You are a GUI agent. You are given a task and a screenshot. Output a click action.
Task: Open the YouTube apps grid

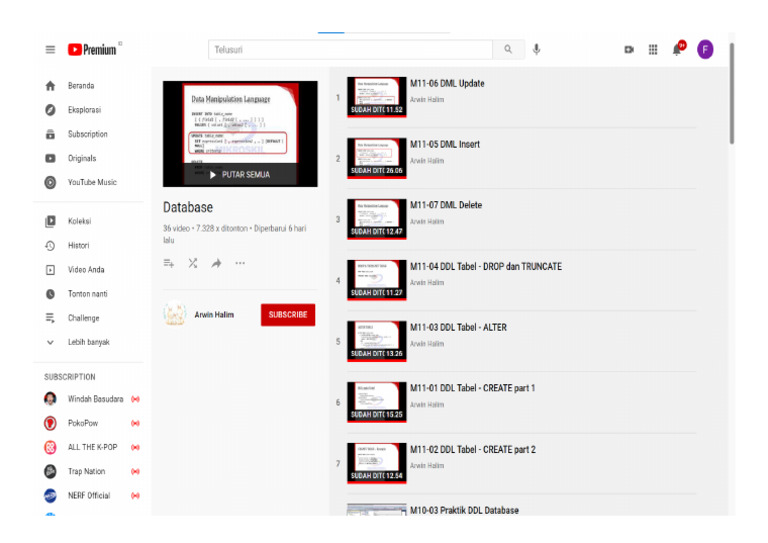click(653, 49)
